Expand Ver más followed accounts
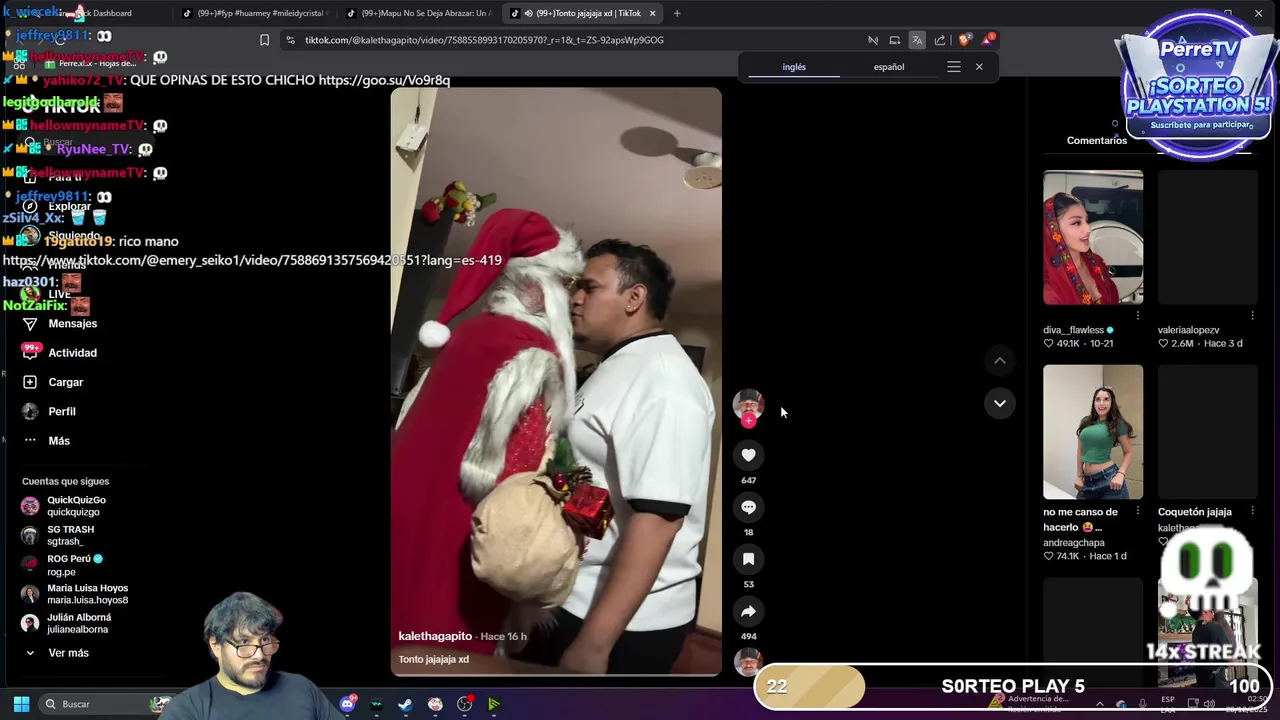1280x720 pixels. click(57, 653)
